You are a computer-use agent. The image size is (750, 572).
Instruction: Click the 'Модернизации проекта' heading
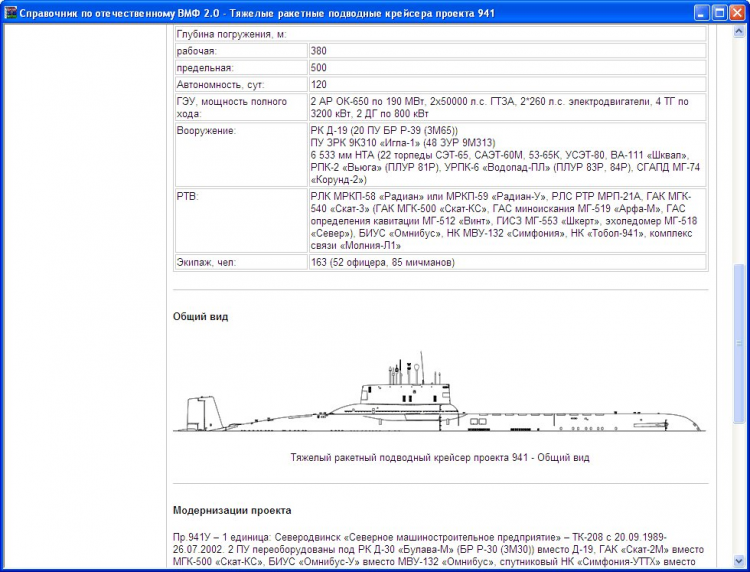[x=232, y=510]
